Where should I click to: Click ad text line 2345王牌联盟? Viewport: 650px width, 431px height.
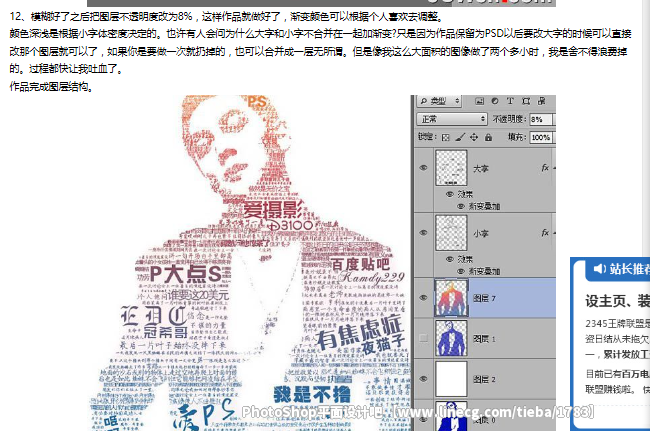pyautogui.click(x=618, y=323)
